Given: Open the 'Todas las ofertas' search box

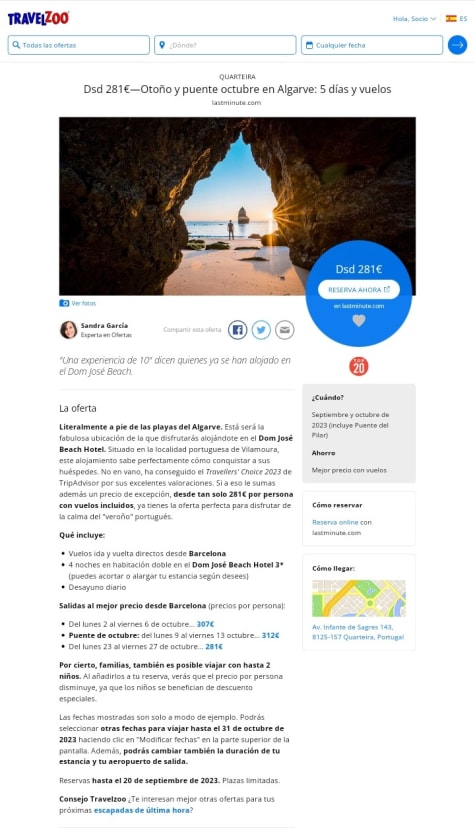Looking at the screenshot, I should click(79, 45).
